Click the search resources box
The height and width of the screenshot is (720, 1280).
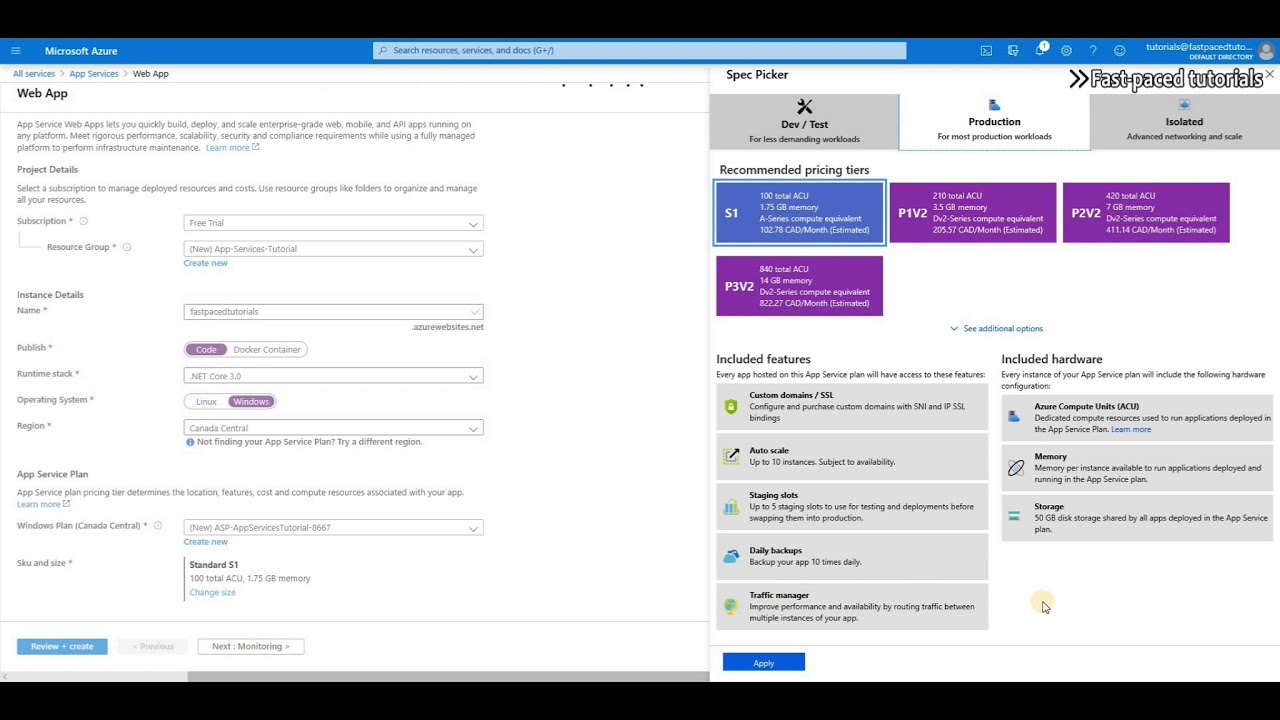640,50
